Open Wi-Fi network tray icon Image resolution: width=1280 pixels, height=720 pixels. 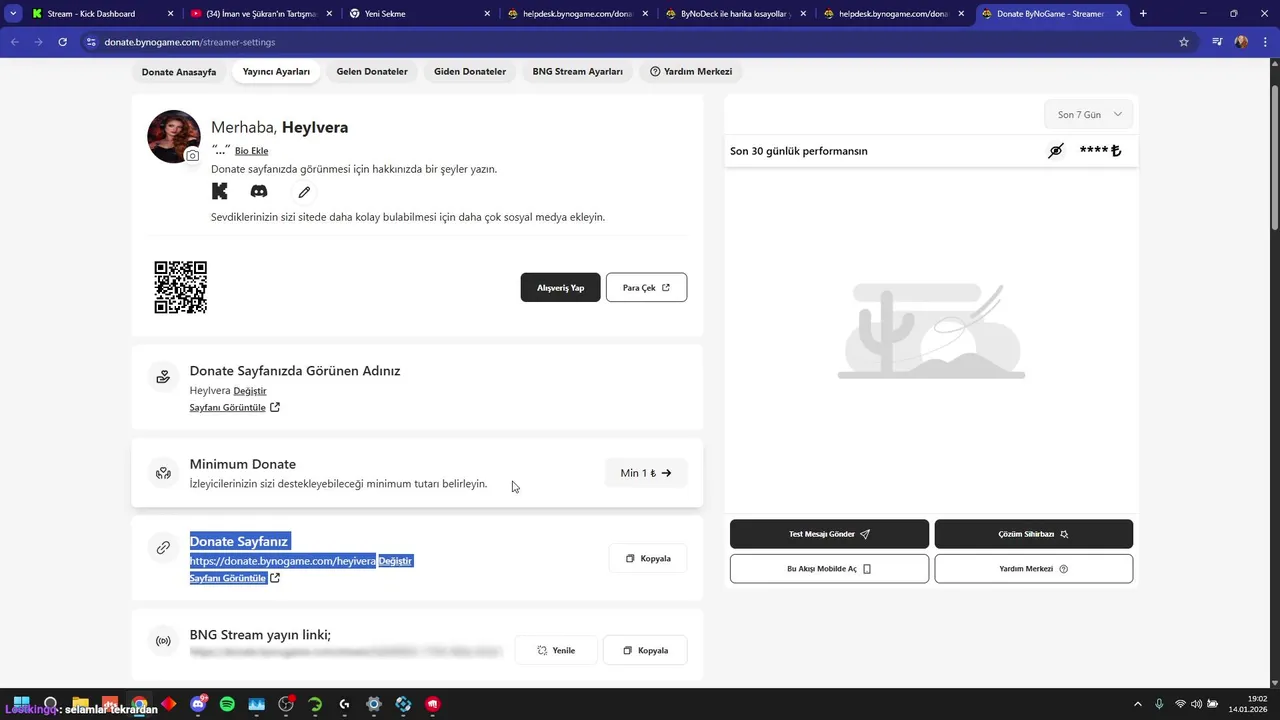click(1181, 704)
